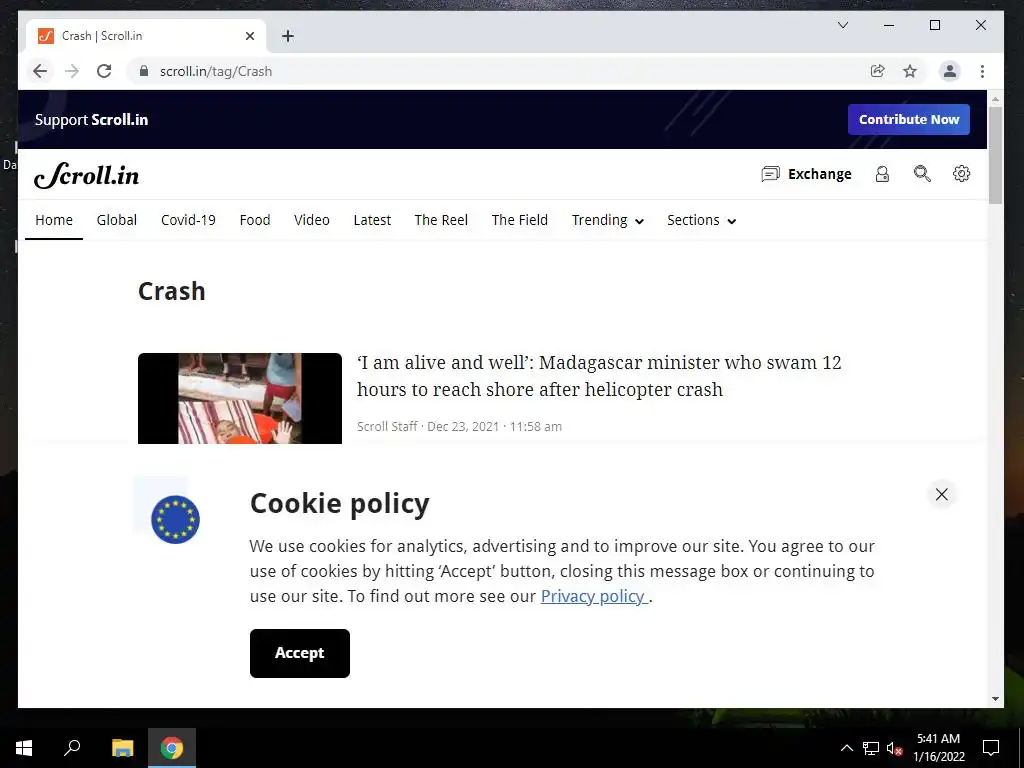
Task: Click the Dec 23, 2021 article date
Action: click(x=463, y=426)
